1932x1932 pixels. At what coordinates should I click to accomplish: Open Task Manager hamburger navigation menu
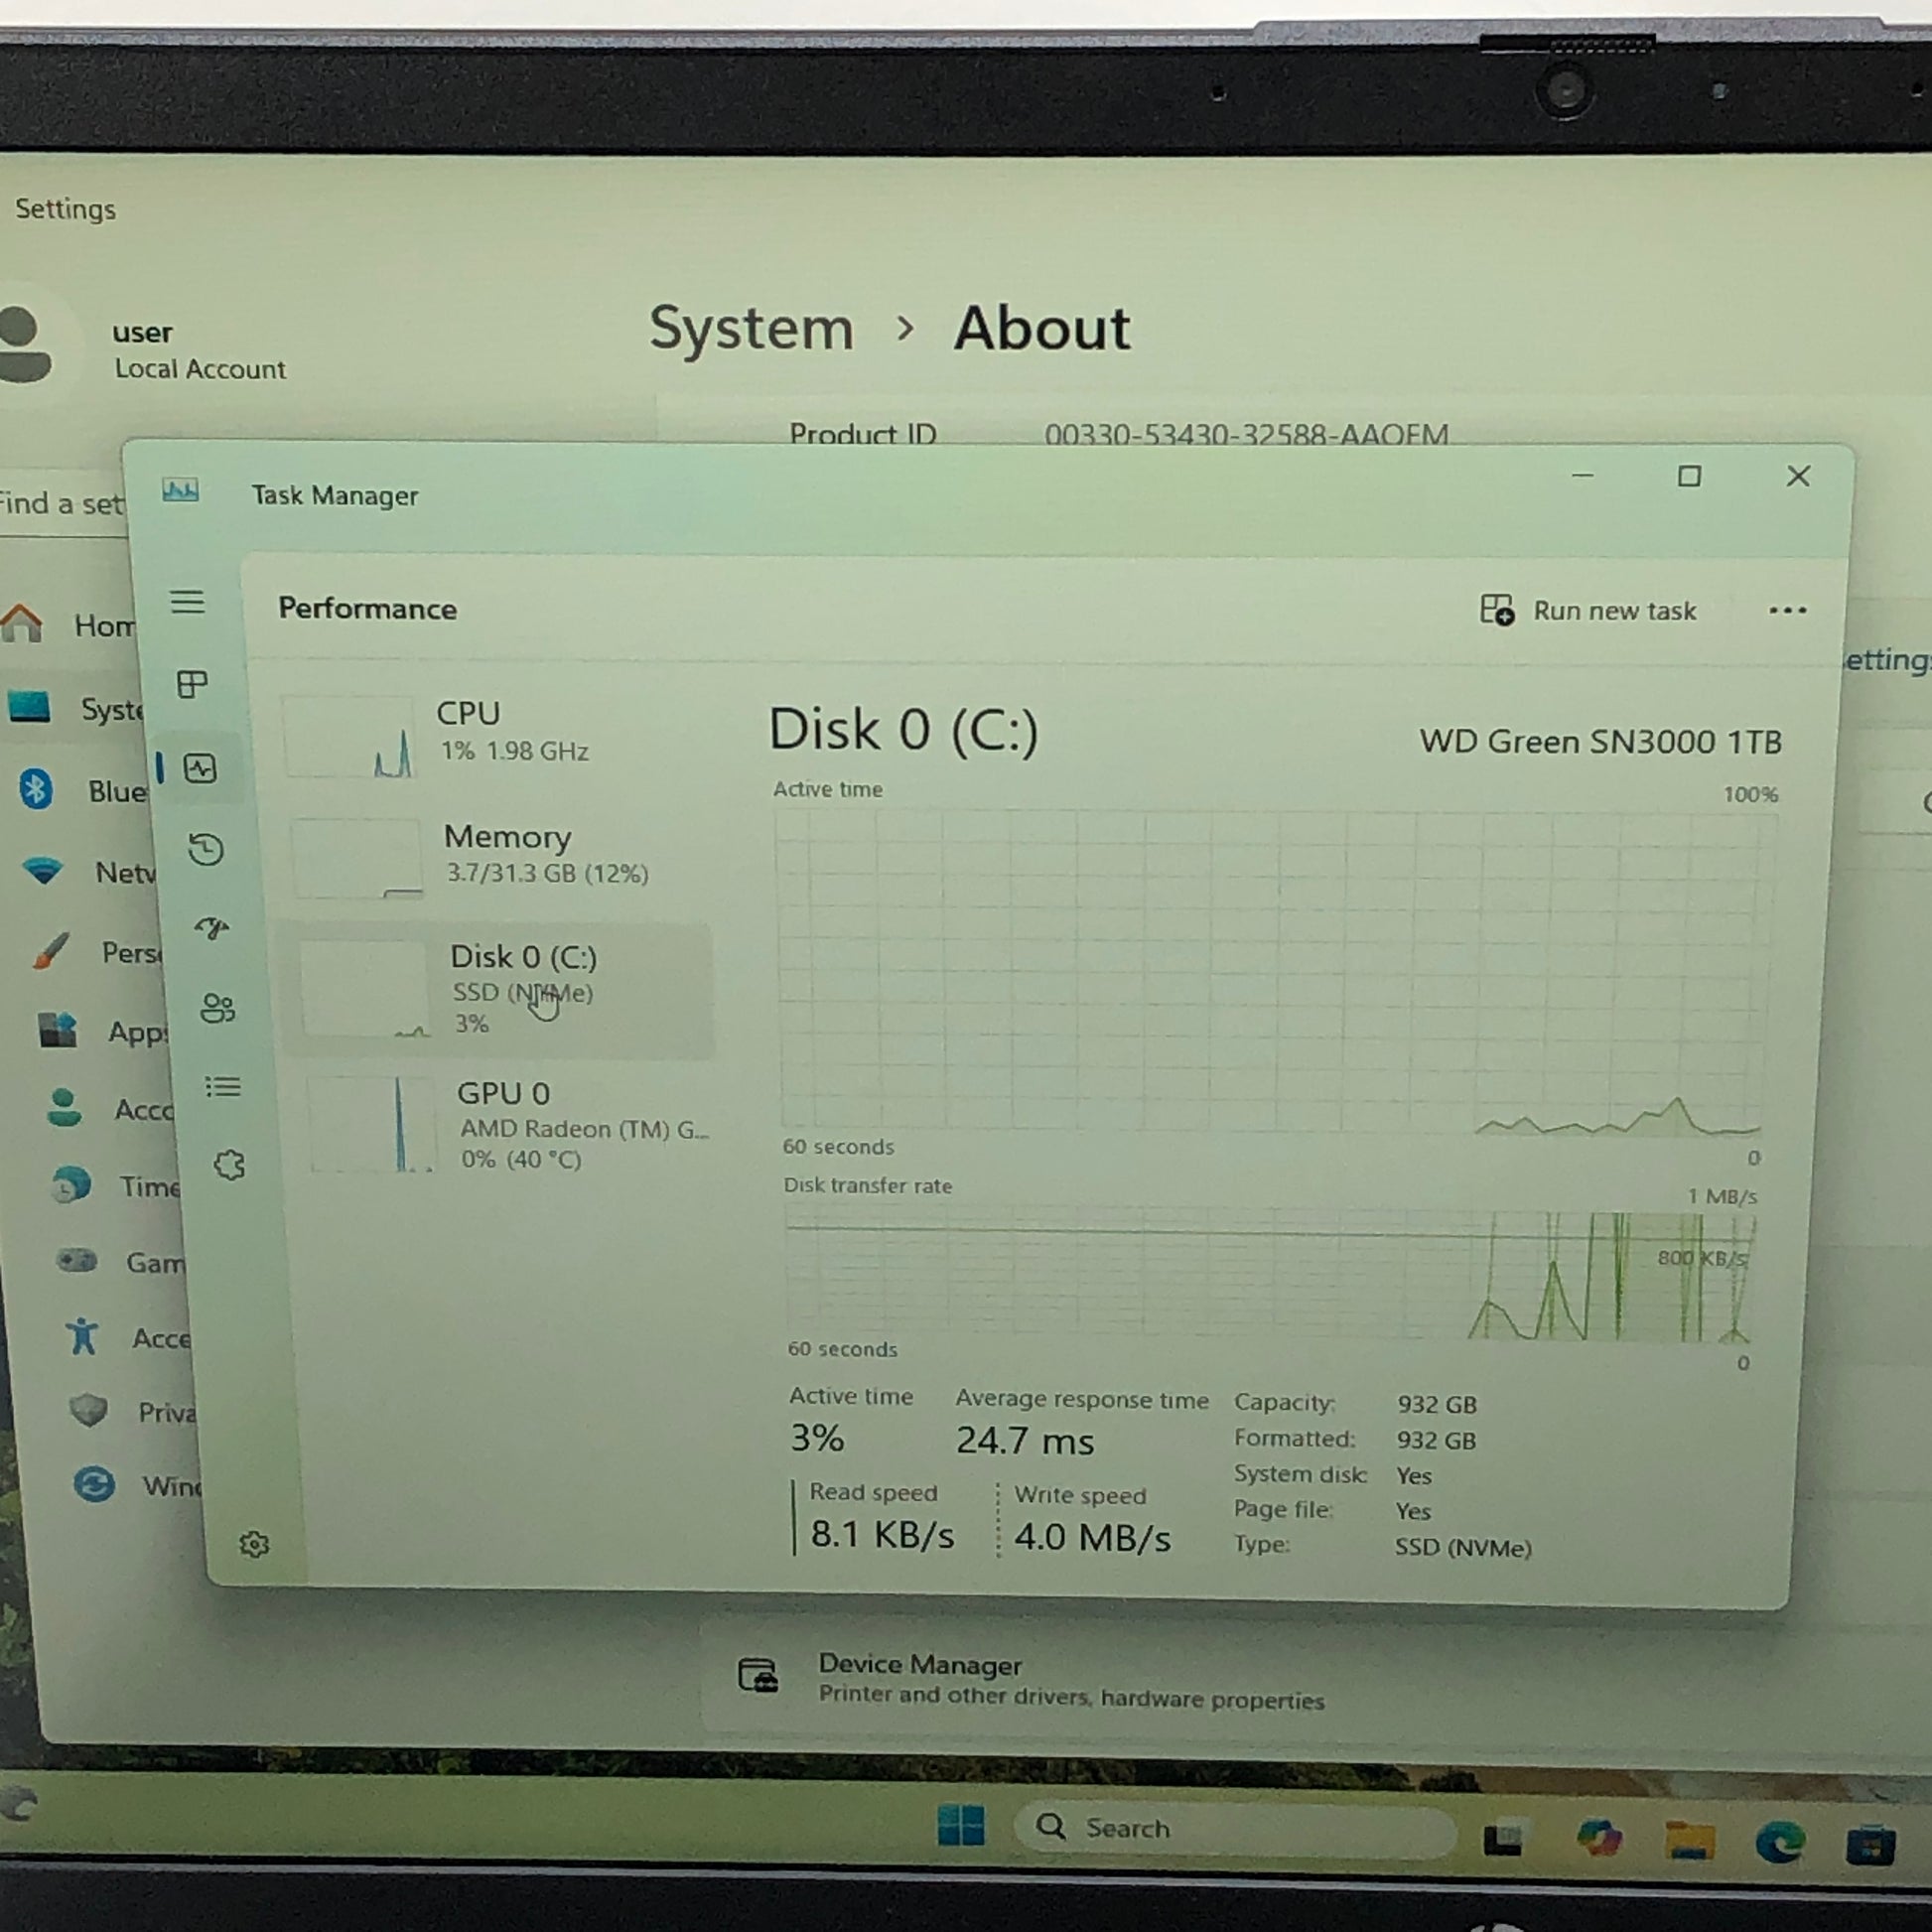point(187,601)
